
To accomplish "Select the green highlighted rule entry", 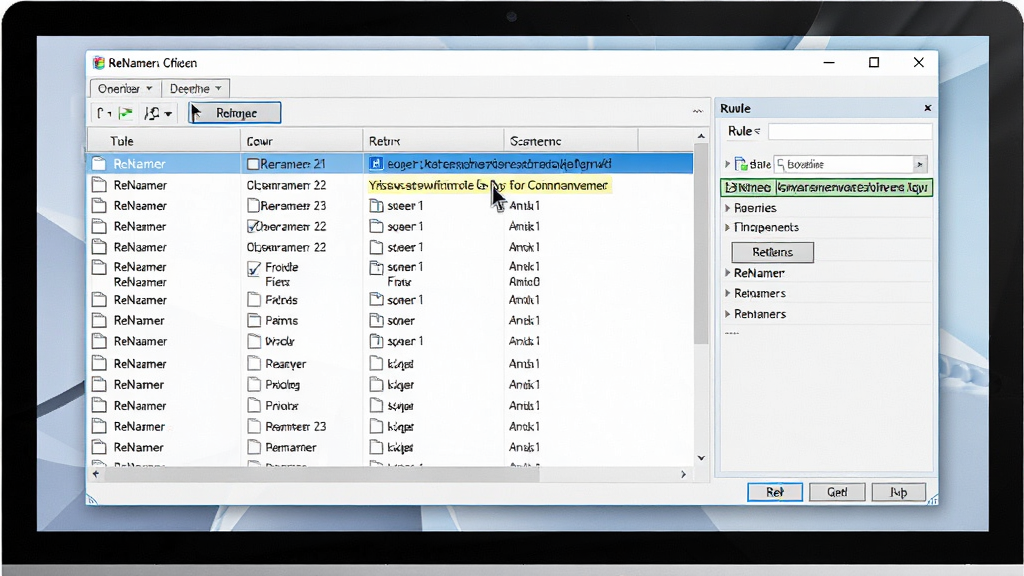I will [826, 188].
